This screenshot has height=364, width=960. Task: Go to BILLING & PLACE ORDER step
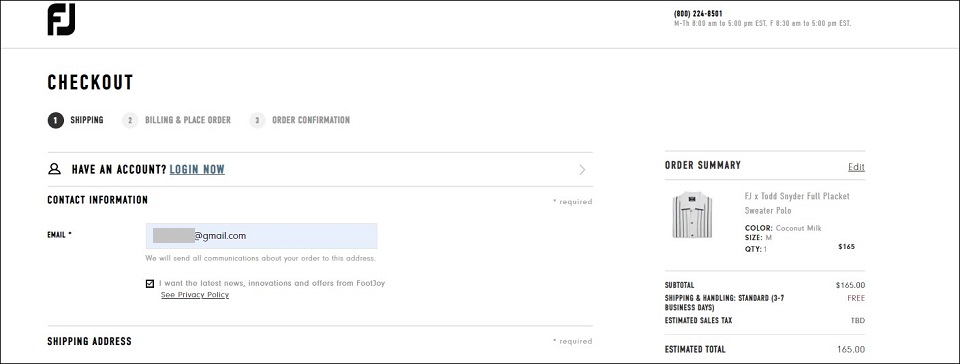pos(188,121)
